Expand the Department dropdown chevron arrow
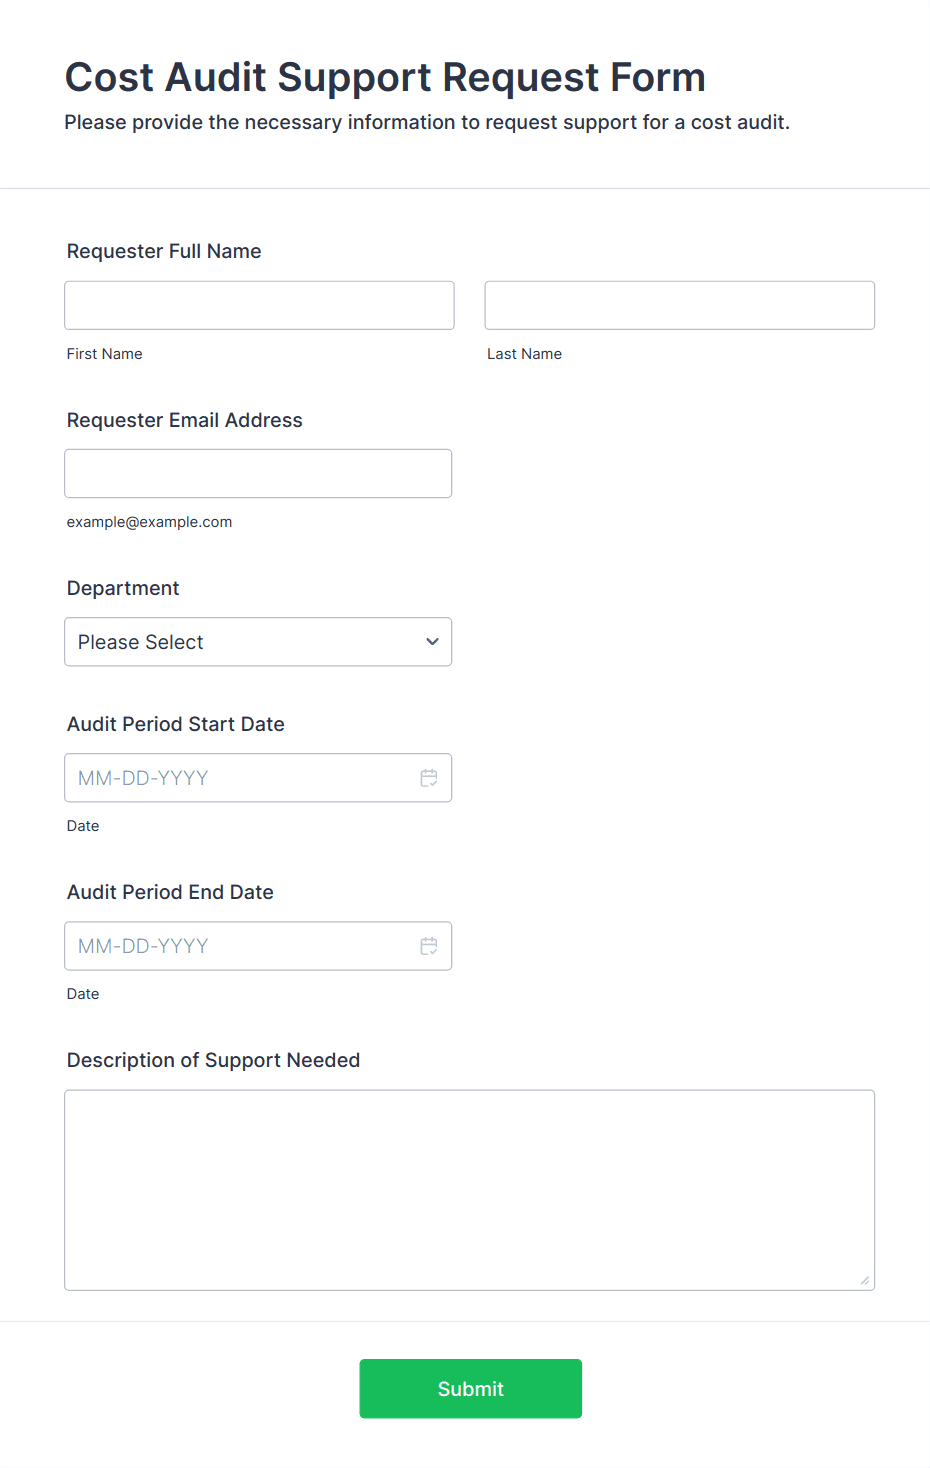 pyautogui.click(x=432, y=642)
